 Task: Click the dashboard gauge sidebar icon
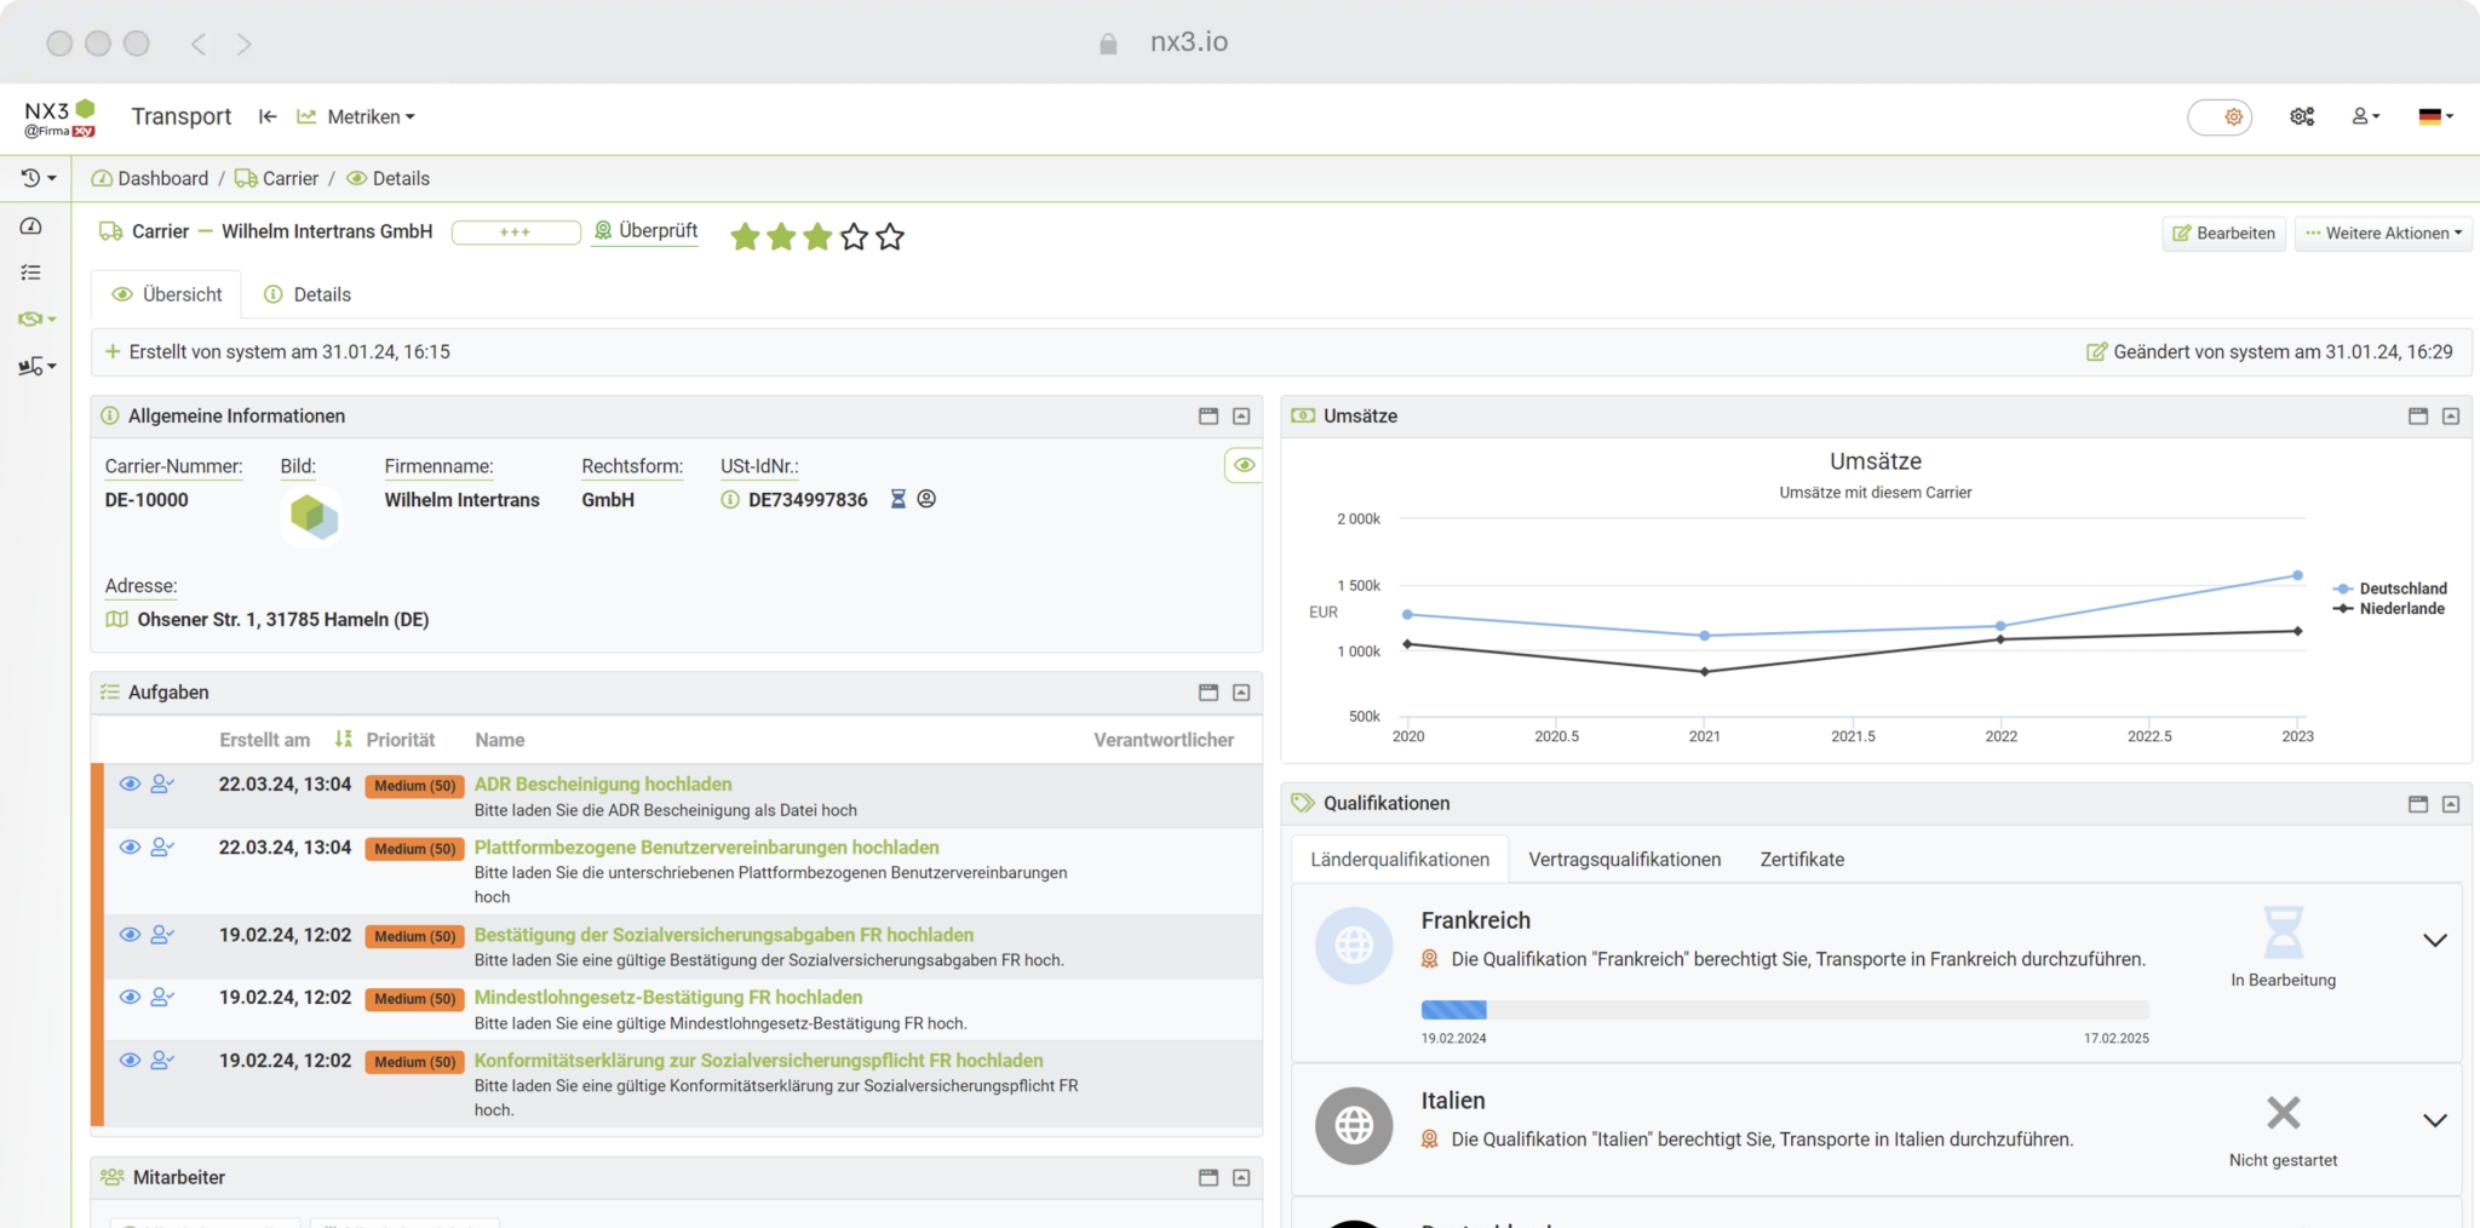31,227
